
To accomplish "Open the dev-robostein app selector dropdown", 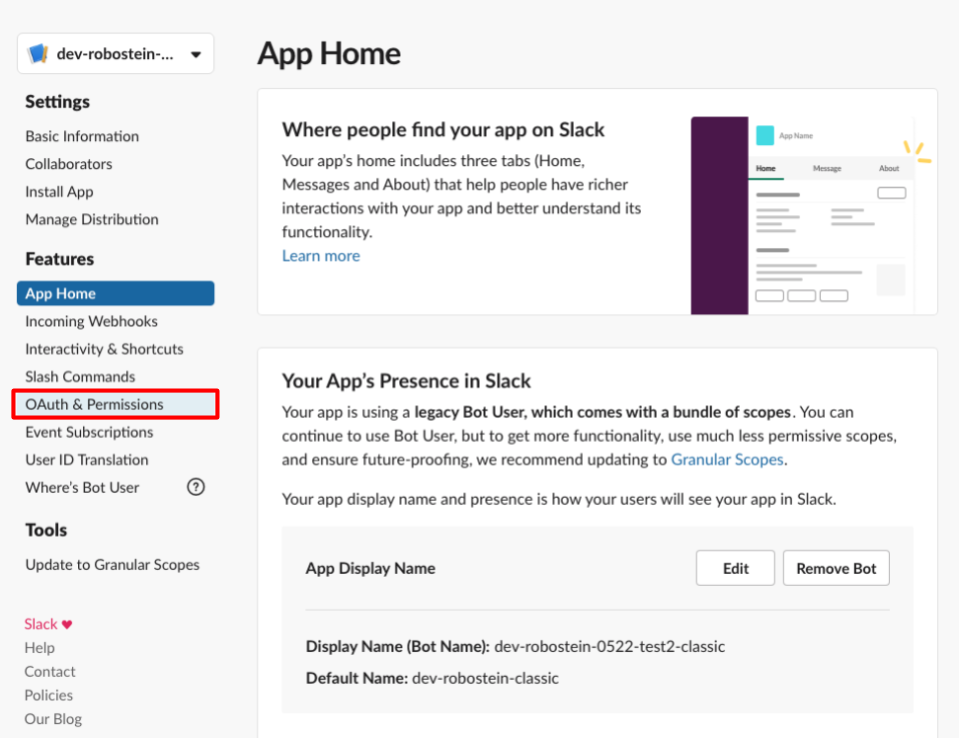I will pos(116,54).
